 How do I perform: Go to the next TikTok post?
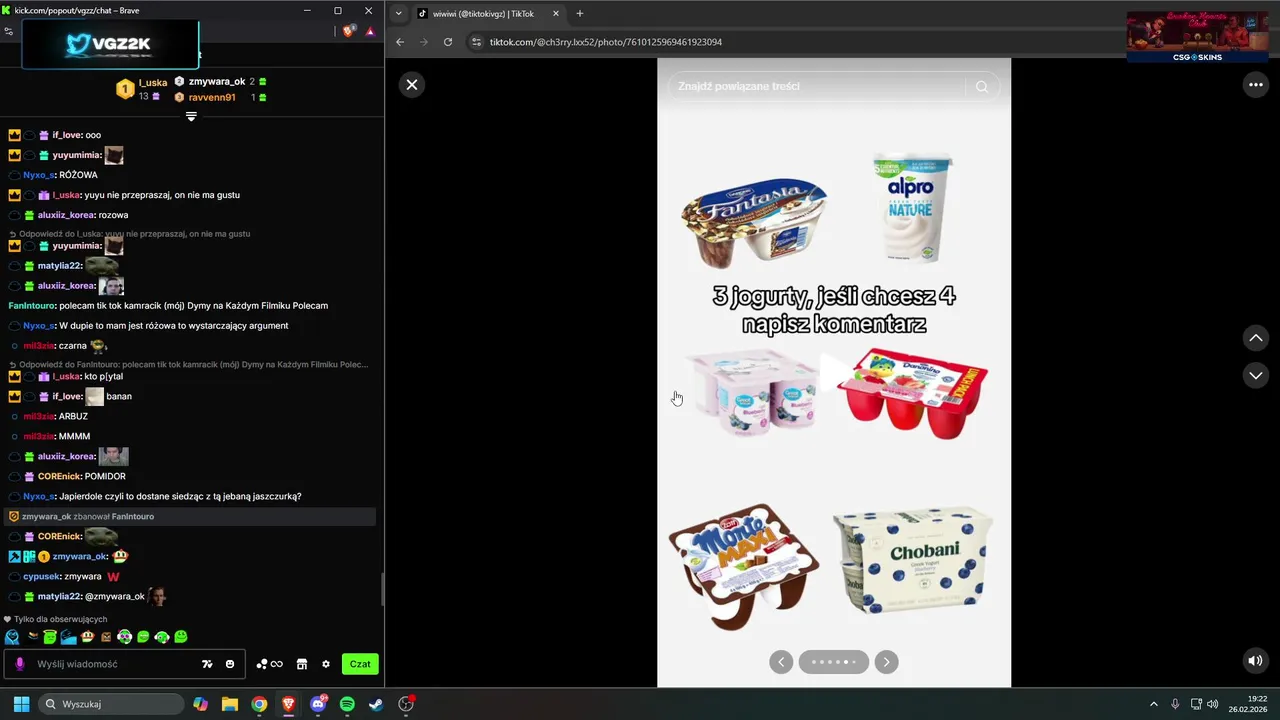(1256, 375)
